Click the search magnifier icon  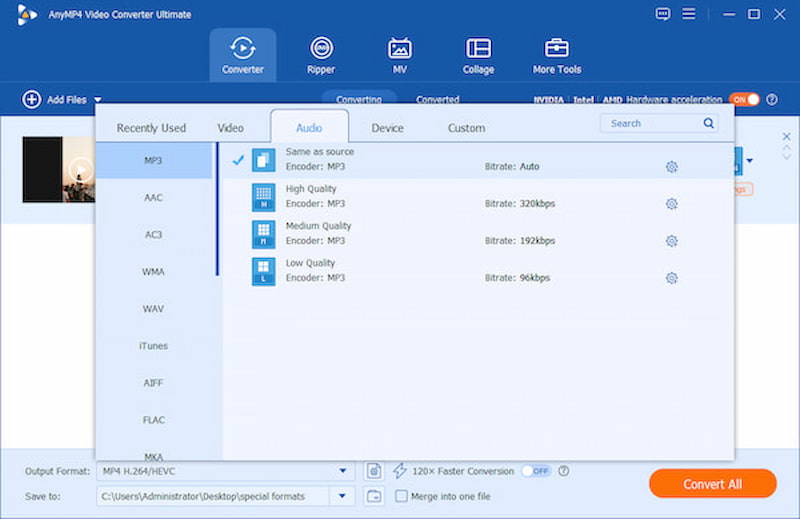pos(708,123)
